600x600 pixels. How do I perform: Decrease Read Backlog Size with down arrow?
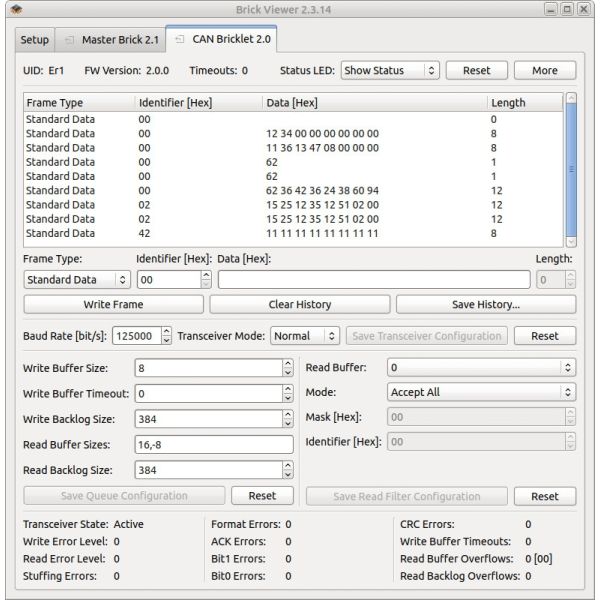point(288,474)
